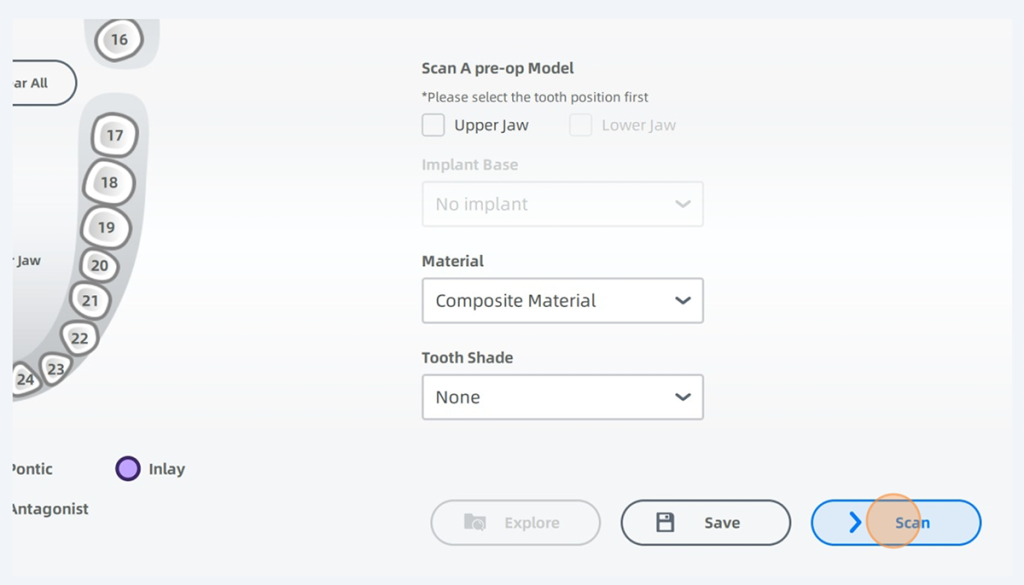Choose tooth 19 on the dental arch
This screenshot has width=1024, height=585.
point(105,227)
